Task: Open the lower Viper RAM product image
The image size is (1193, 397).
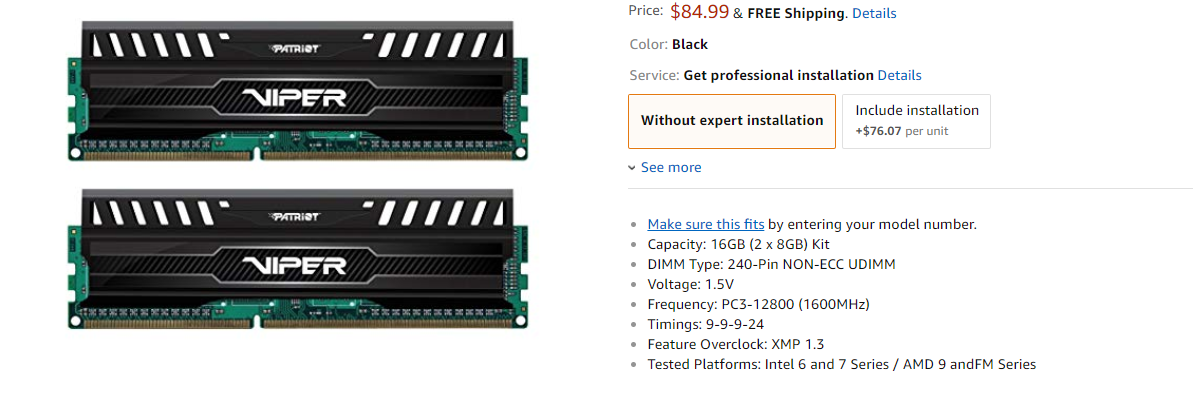Action: point(297,259)
